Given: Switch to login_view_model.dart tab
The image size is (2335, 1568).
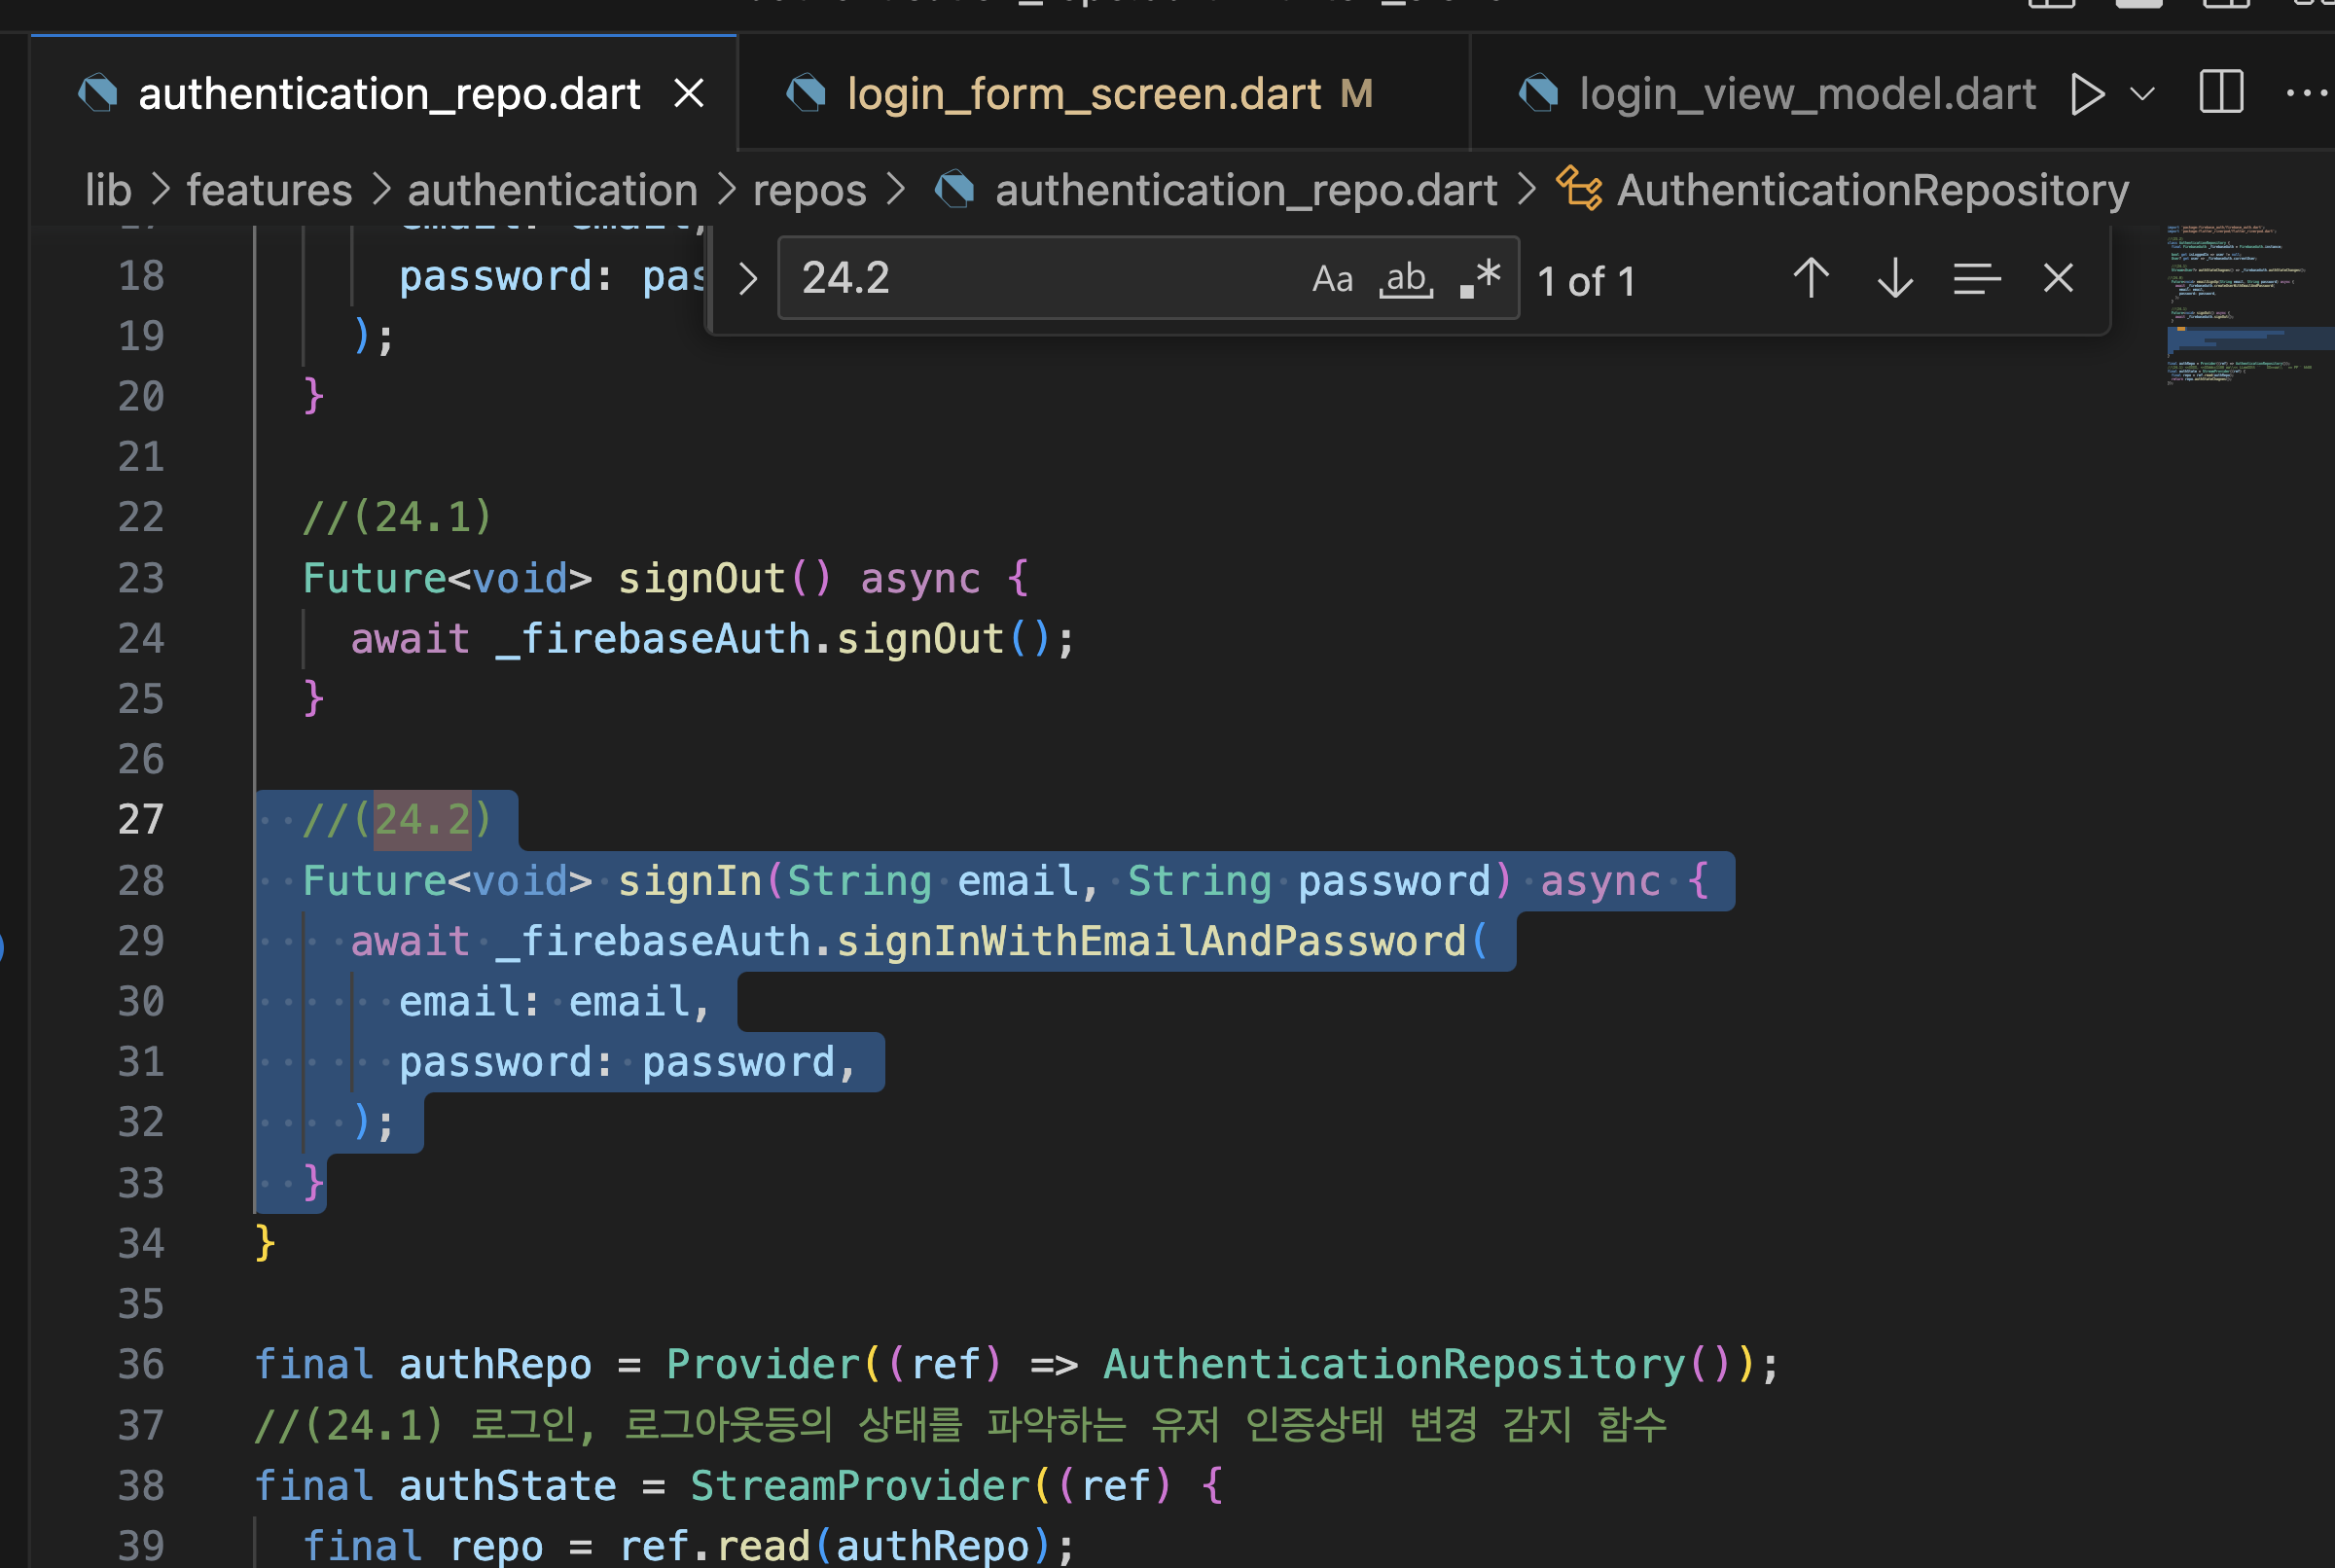Looking at the screenshot, I should tap(1805, 94).
